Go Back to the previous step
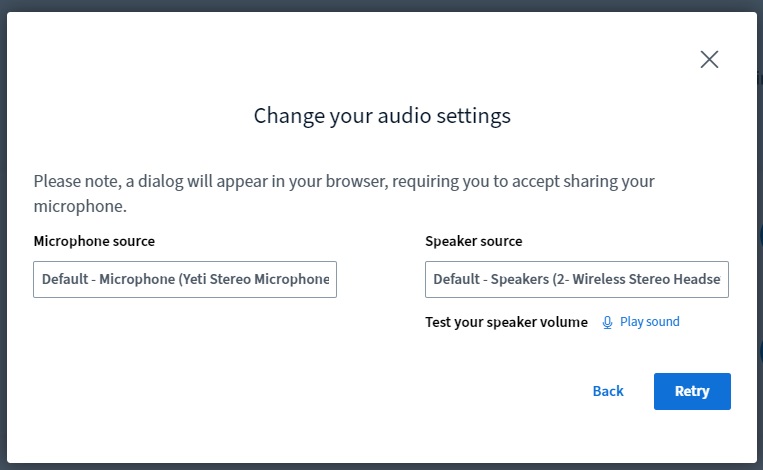 [607, 391]
